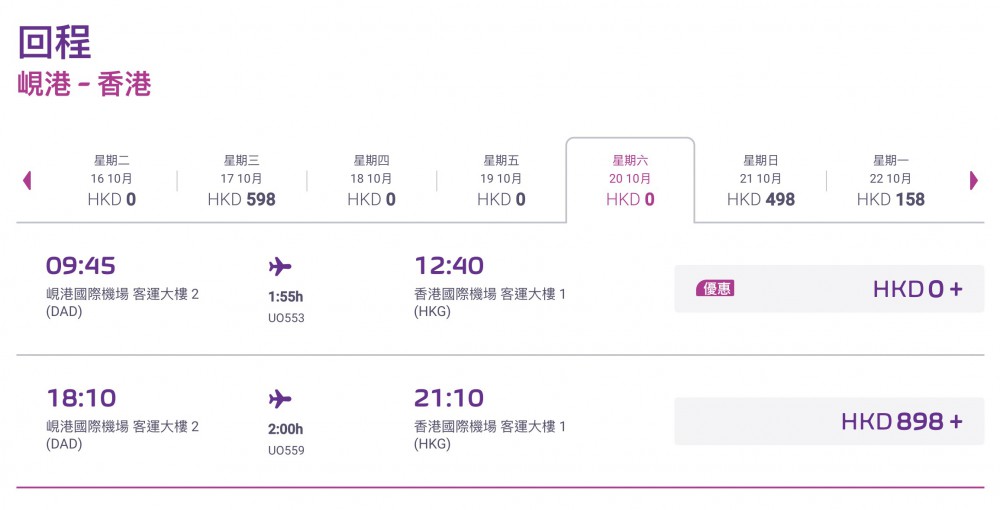Image resolution: width=1000 pixels, height=510 pixels.
Task: Select the 星期二 16 10月 date tab
Action: 111,180
